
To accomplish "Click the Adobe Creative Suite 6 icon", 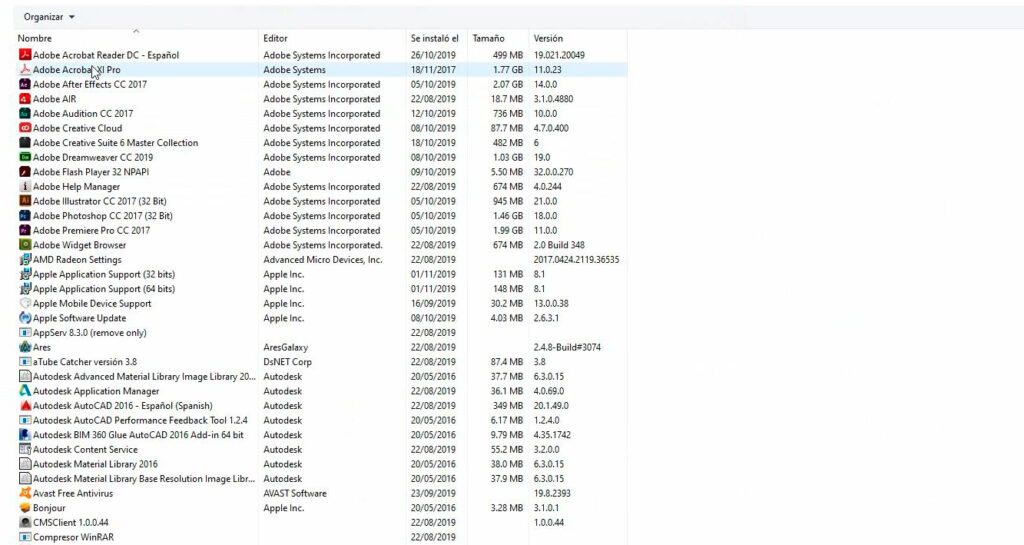I will (25, 143).
